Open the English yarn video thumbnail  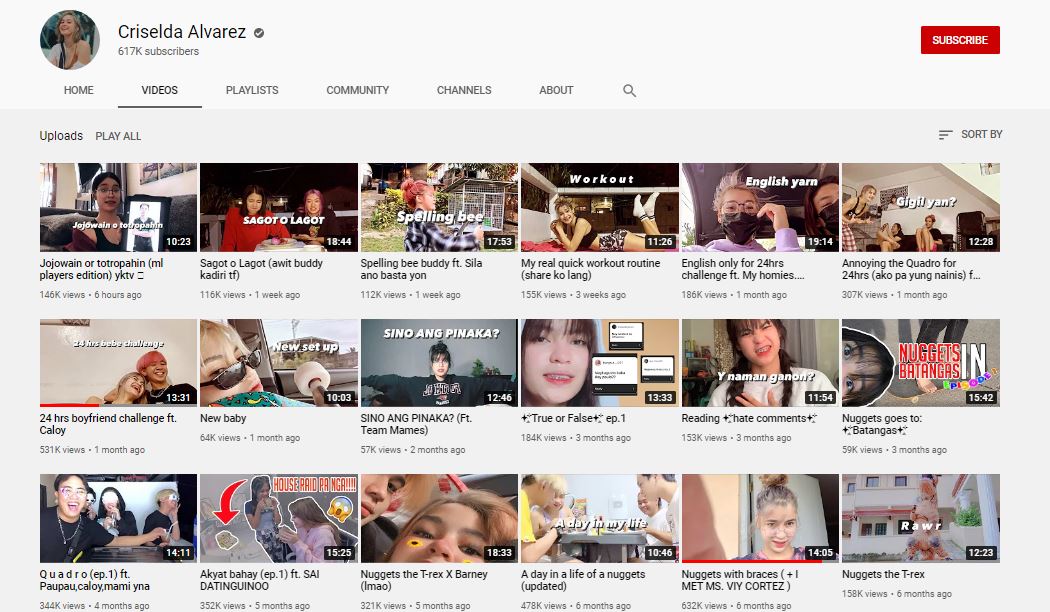[x=760, y=208]
